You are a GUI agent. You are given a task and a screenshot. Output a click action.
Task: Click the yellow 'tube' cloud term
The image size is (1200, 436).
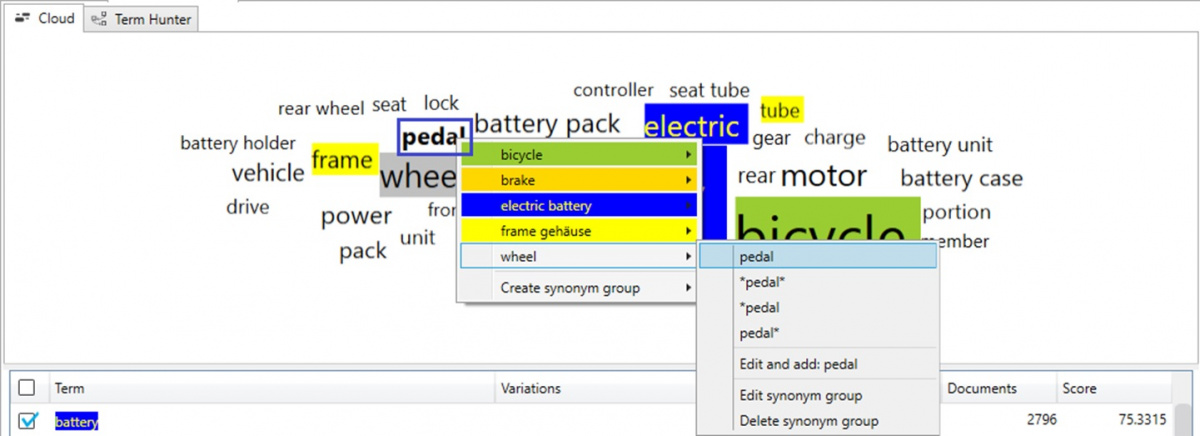tap(780, 110)
